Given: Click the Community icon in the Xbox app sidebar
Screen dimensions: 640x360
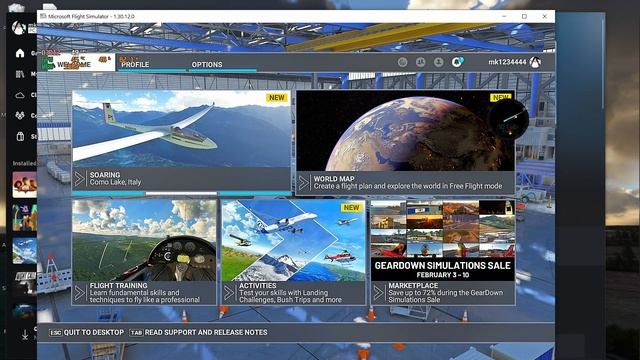Looking at the screenshot, I should point(20,116).
